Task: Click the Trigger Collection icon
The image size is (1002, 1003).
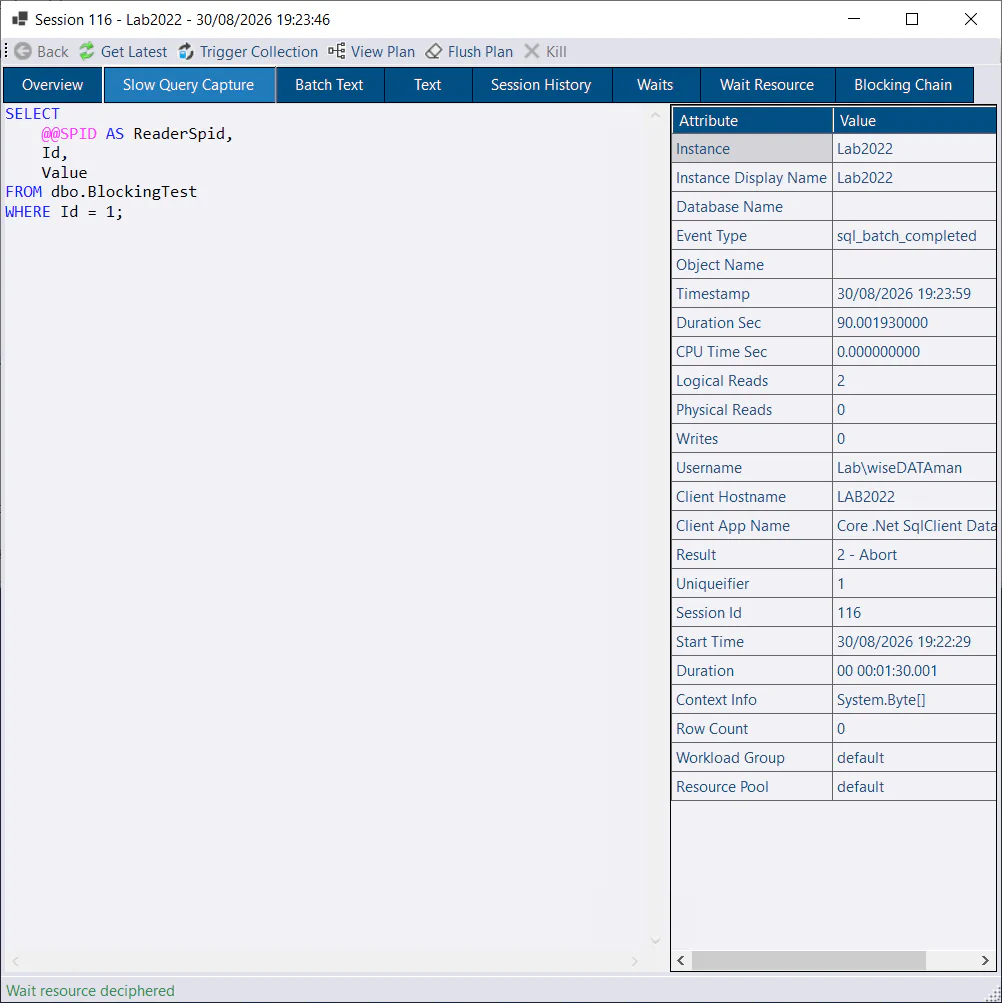Action: pyautogui.click(x=186, y=51)
